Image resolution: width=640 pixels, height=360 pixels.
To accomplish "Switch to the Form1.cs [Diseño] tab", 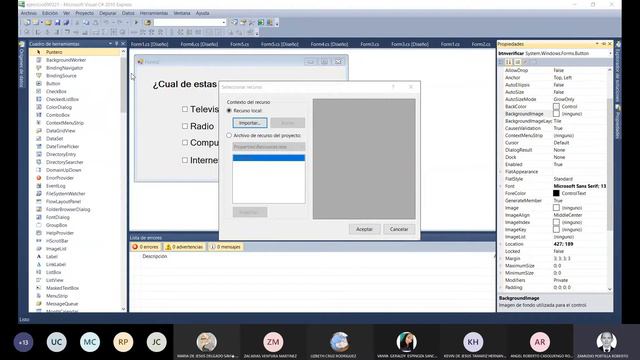I will click(149, 44).
